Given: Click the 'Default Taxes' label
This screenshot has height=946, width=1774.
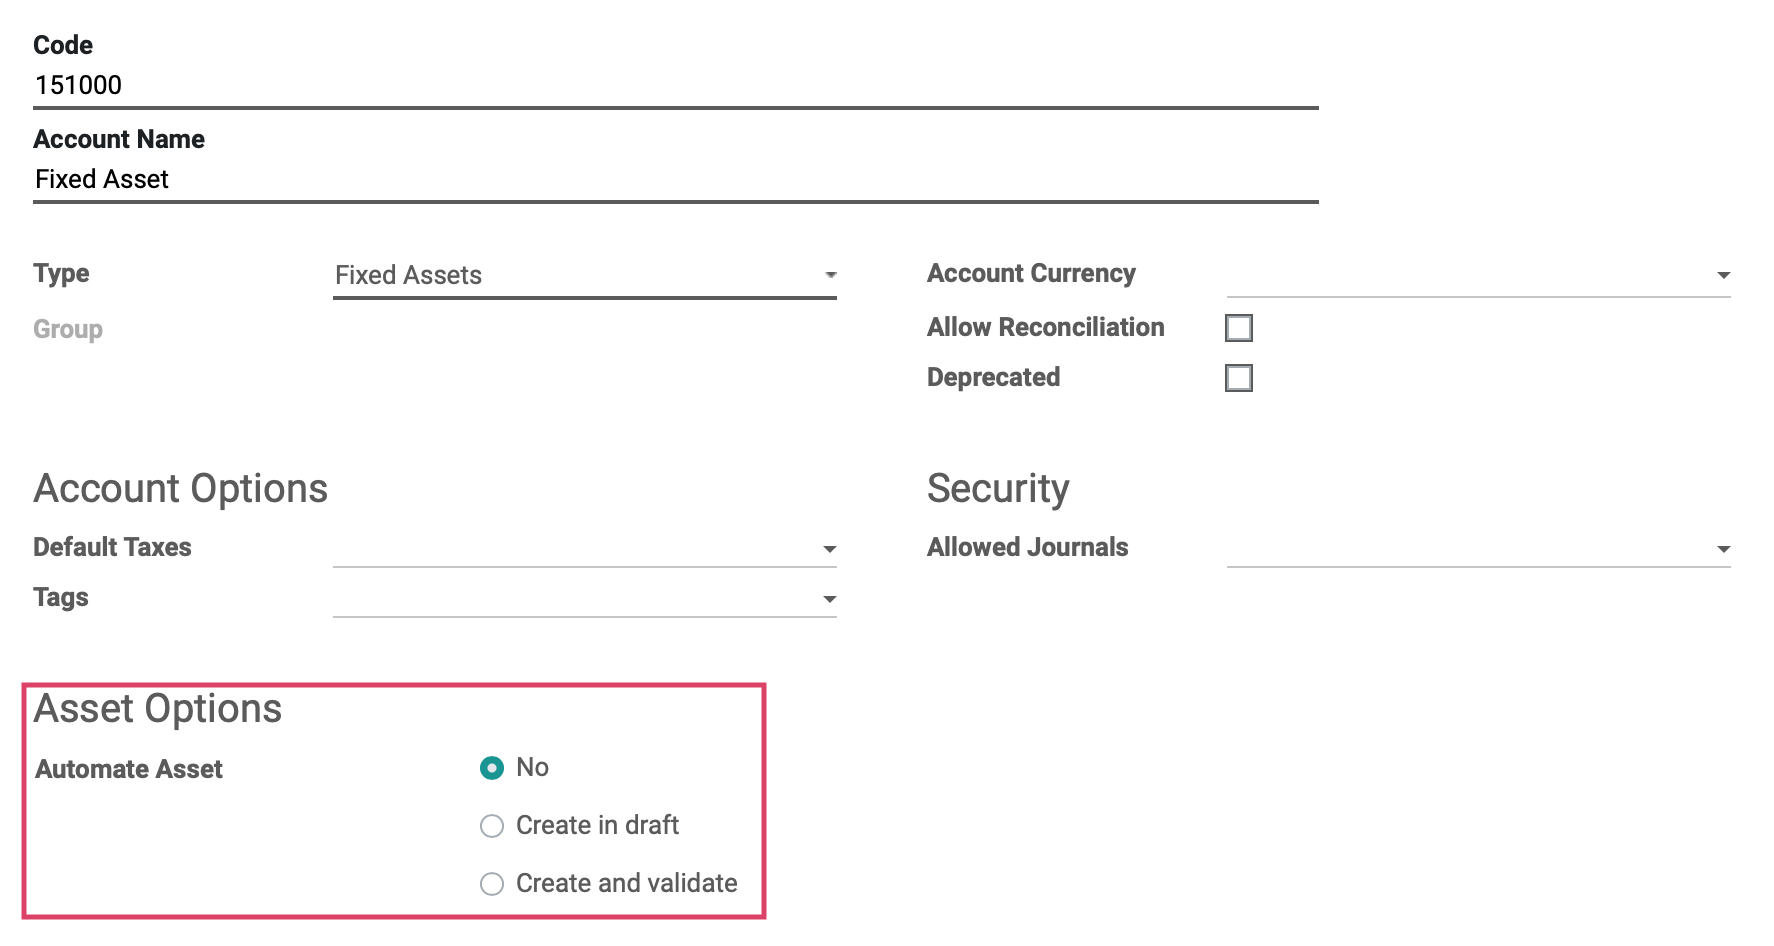Looking at the screenshot, I should point(112,547).
